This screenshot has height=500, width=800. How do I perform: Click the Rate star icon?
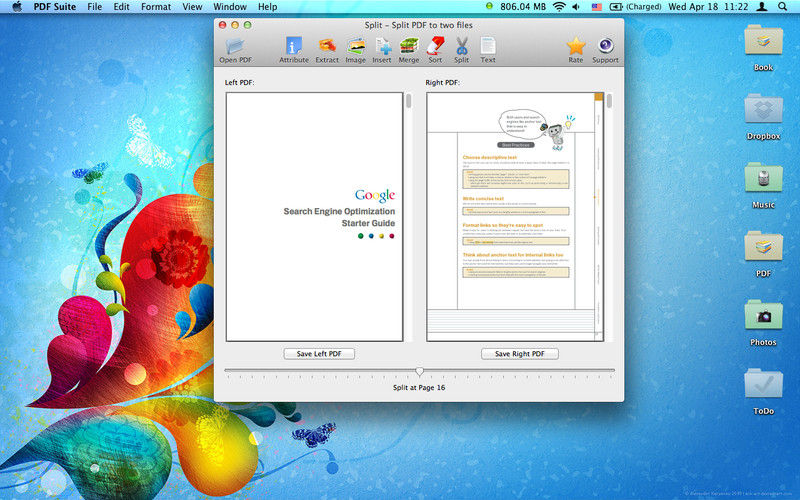(576, 50)
